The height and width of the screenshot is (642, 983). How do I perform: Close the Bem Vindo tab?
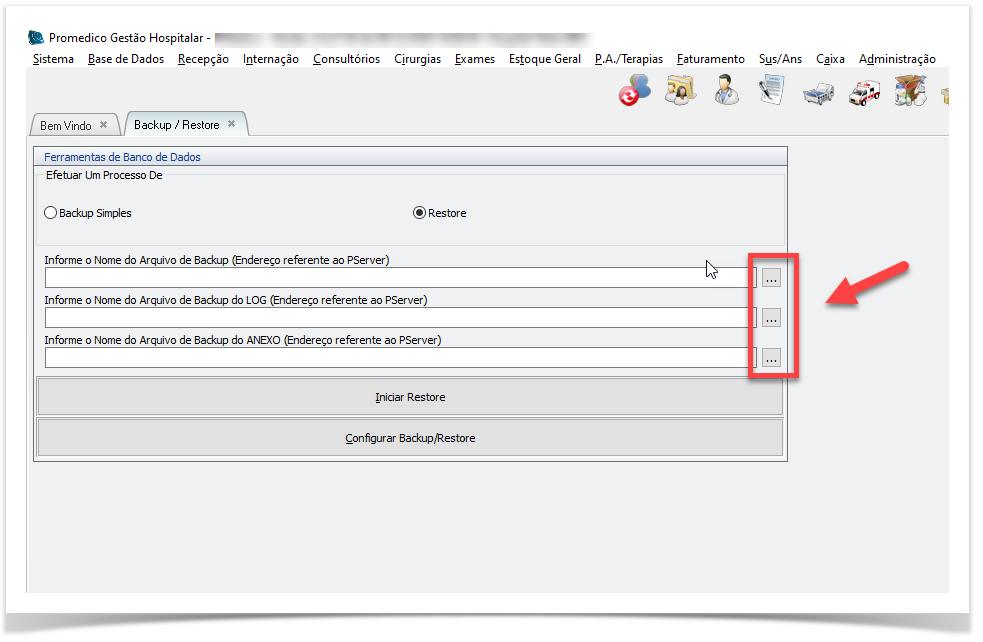coord(103,125)
